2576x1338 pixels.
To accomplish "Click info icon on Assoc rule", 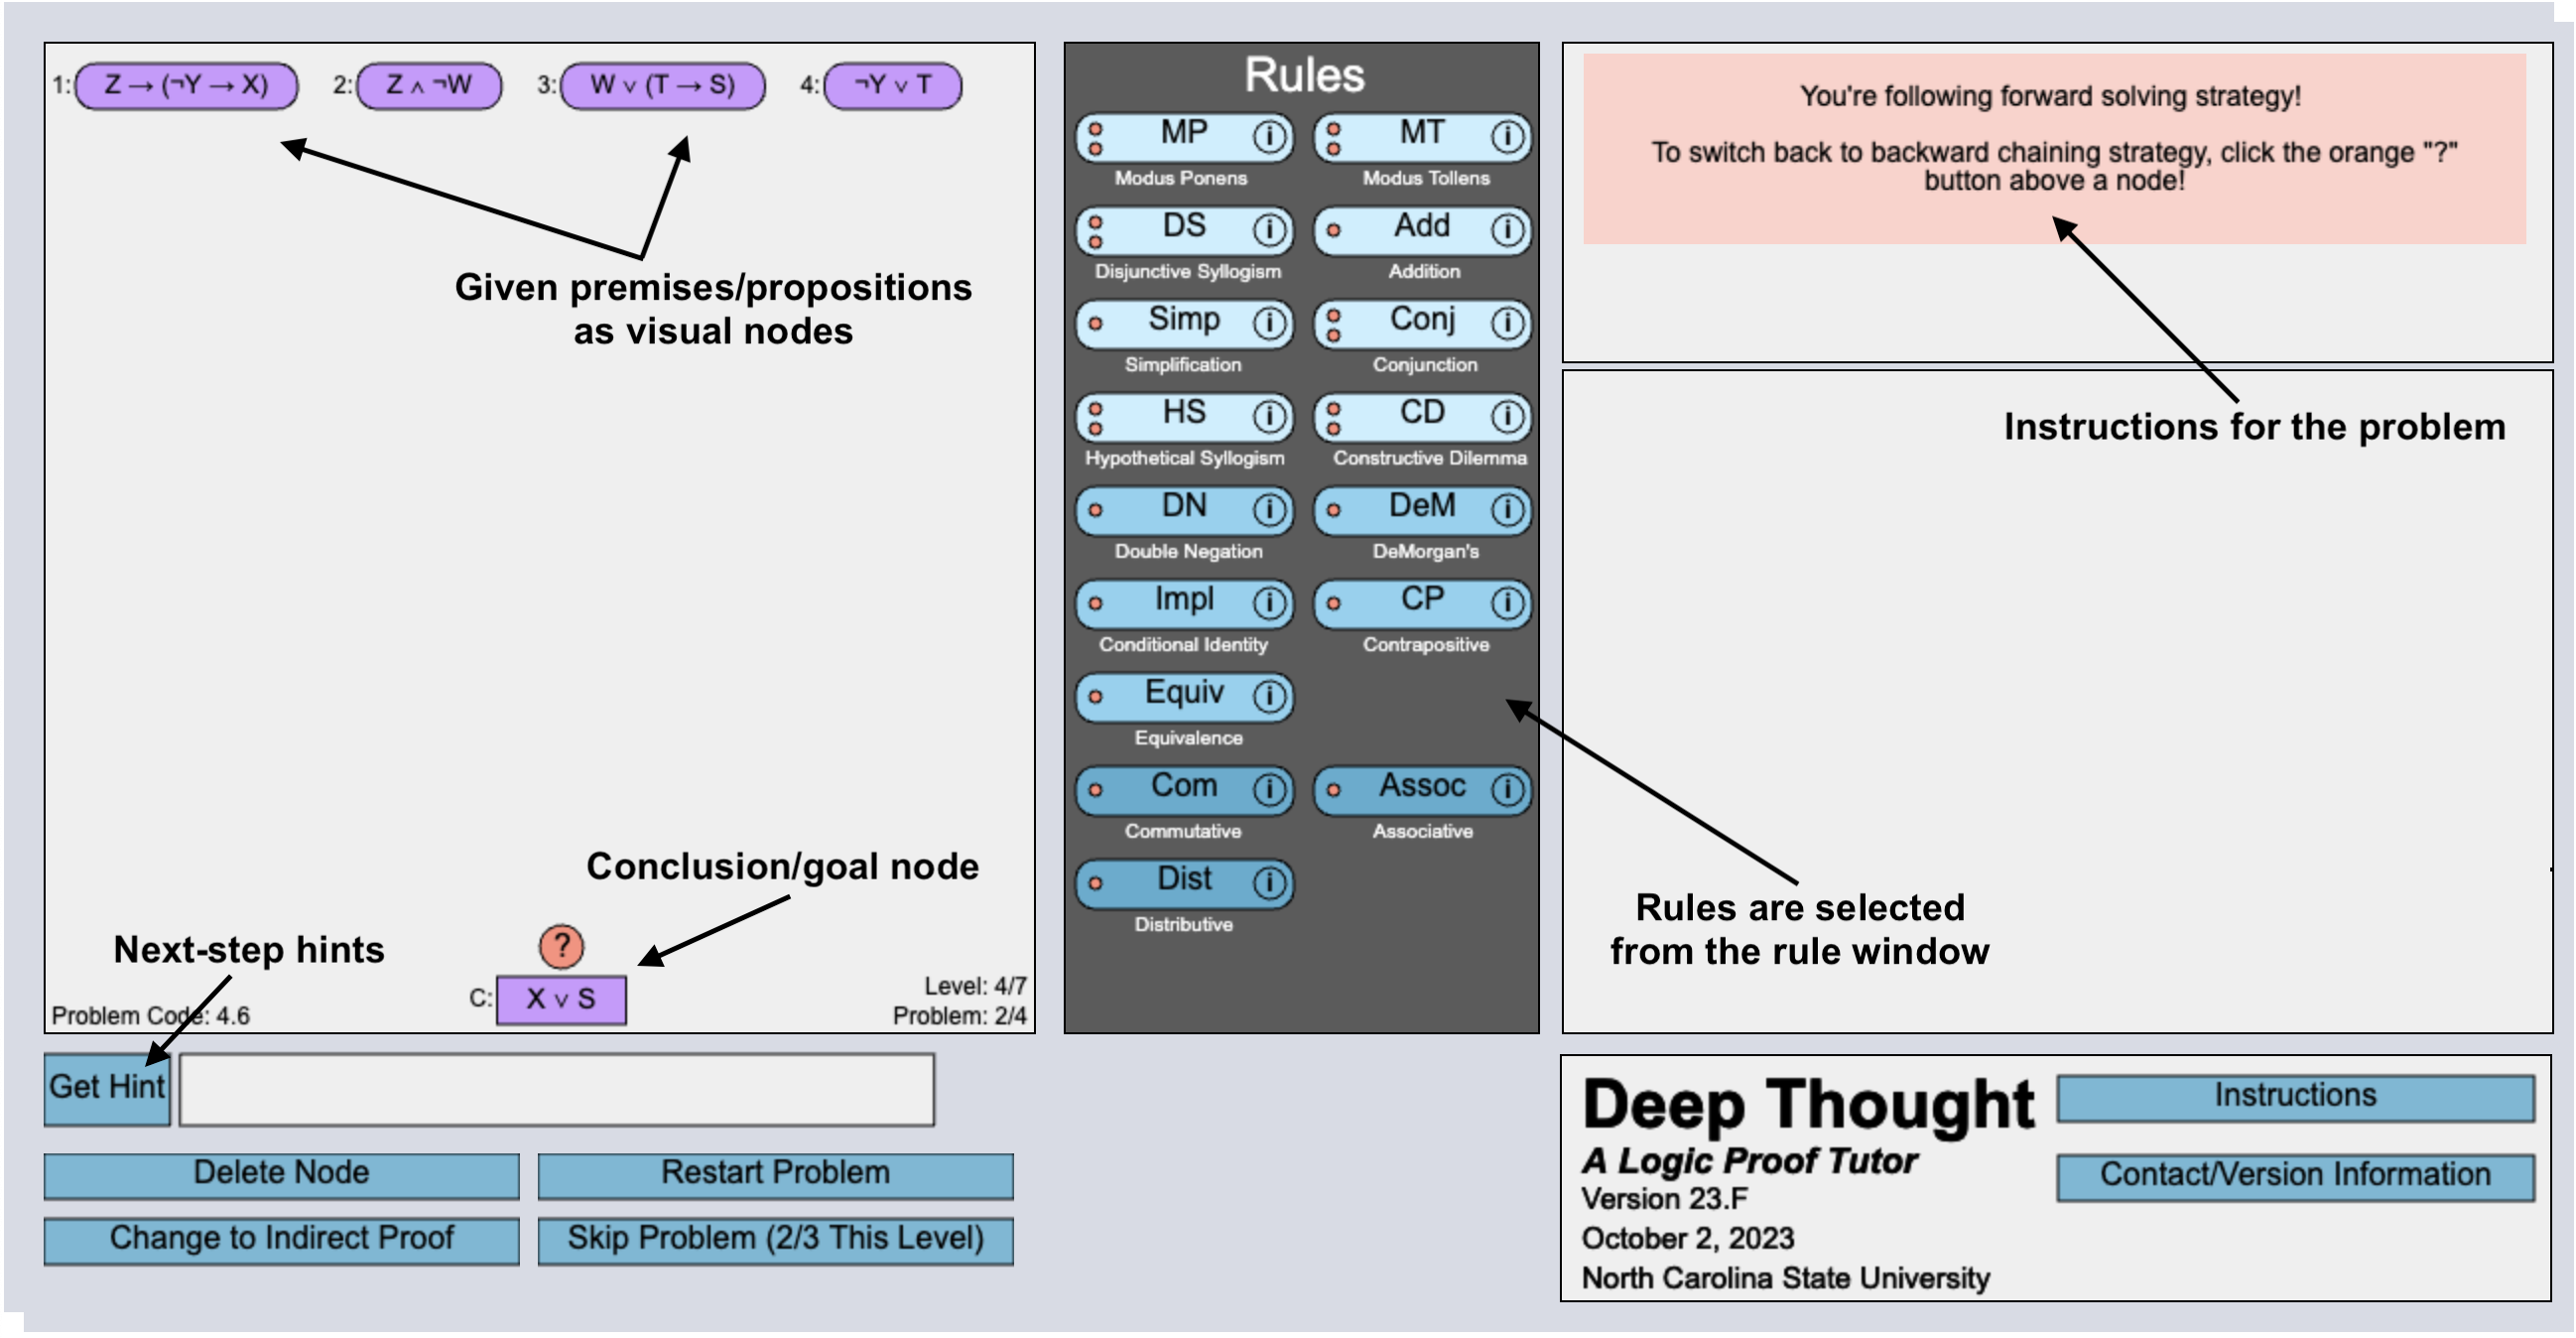I will (1507, 790).
